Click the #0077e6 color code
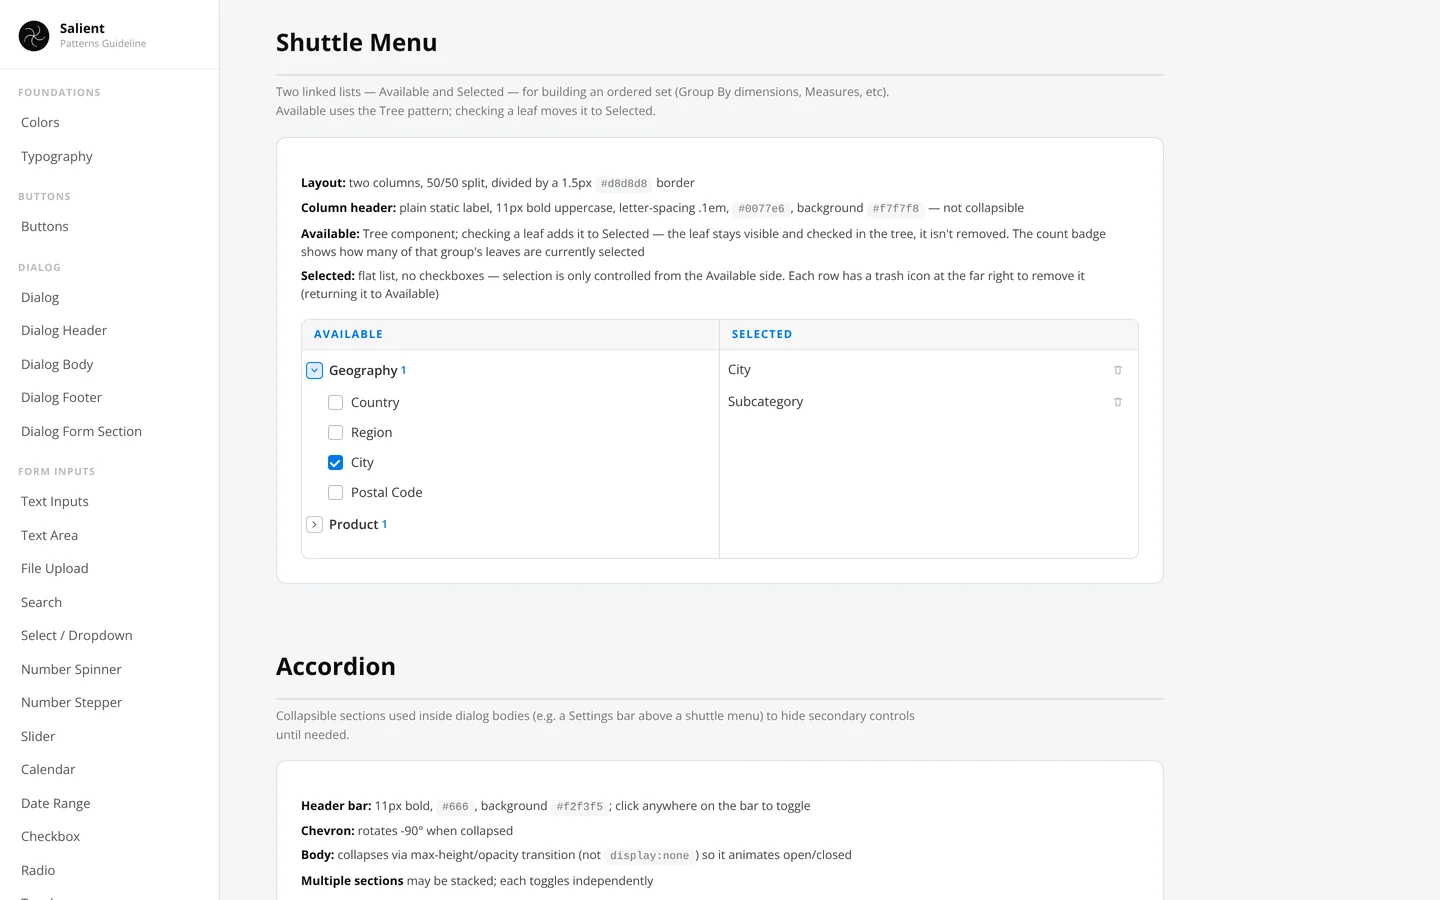1440x900 pixels. pyautogui.click(x=761, y=209)
